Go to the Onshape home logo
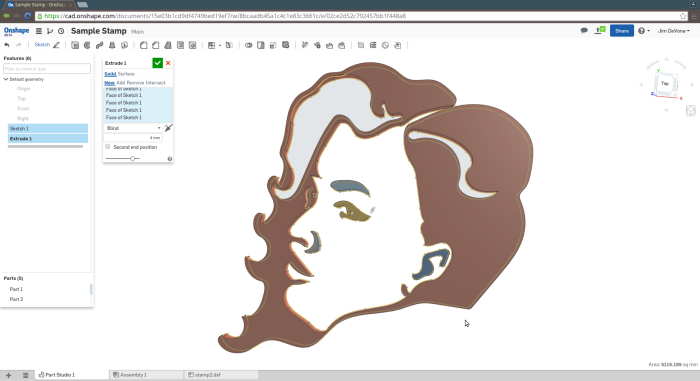This screenshot has height=381, width=700. pyautogui.click(x=17, y=31)
